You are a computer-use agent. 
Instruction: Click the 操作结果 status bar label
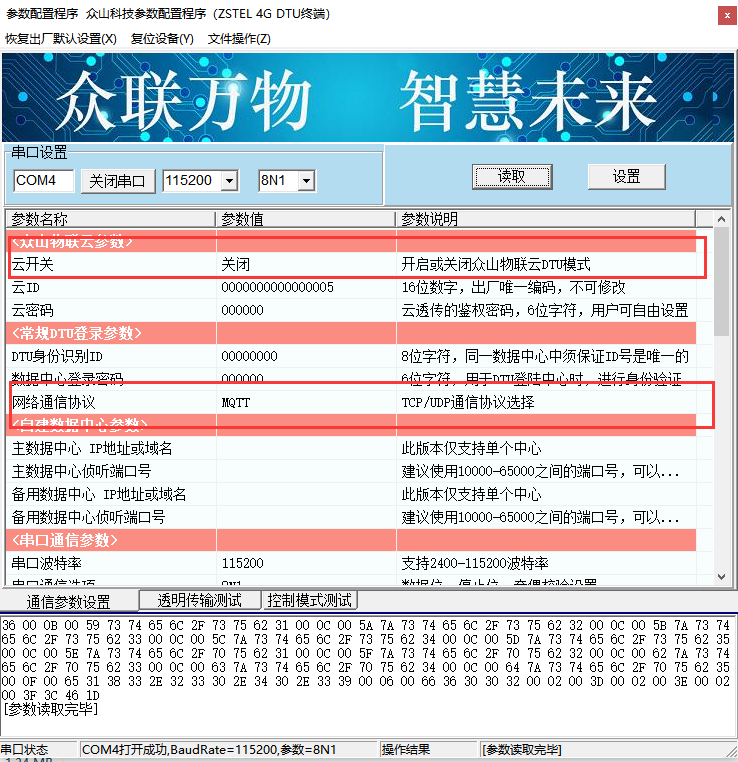pos(406,749)
